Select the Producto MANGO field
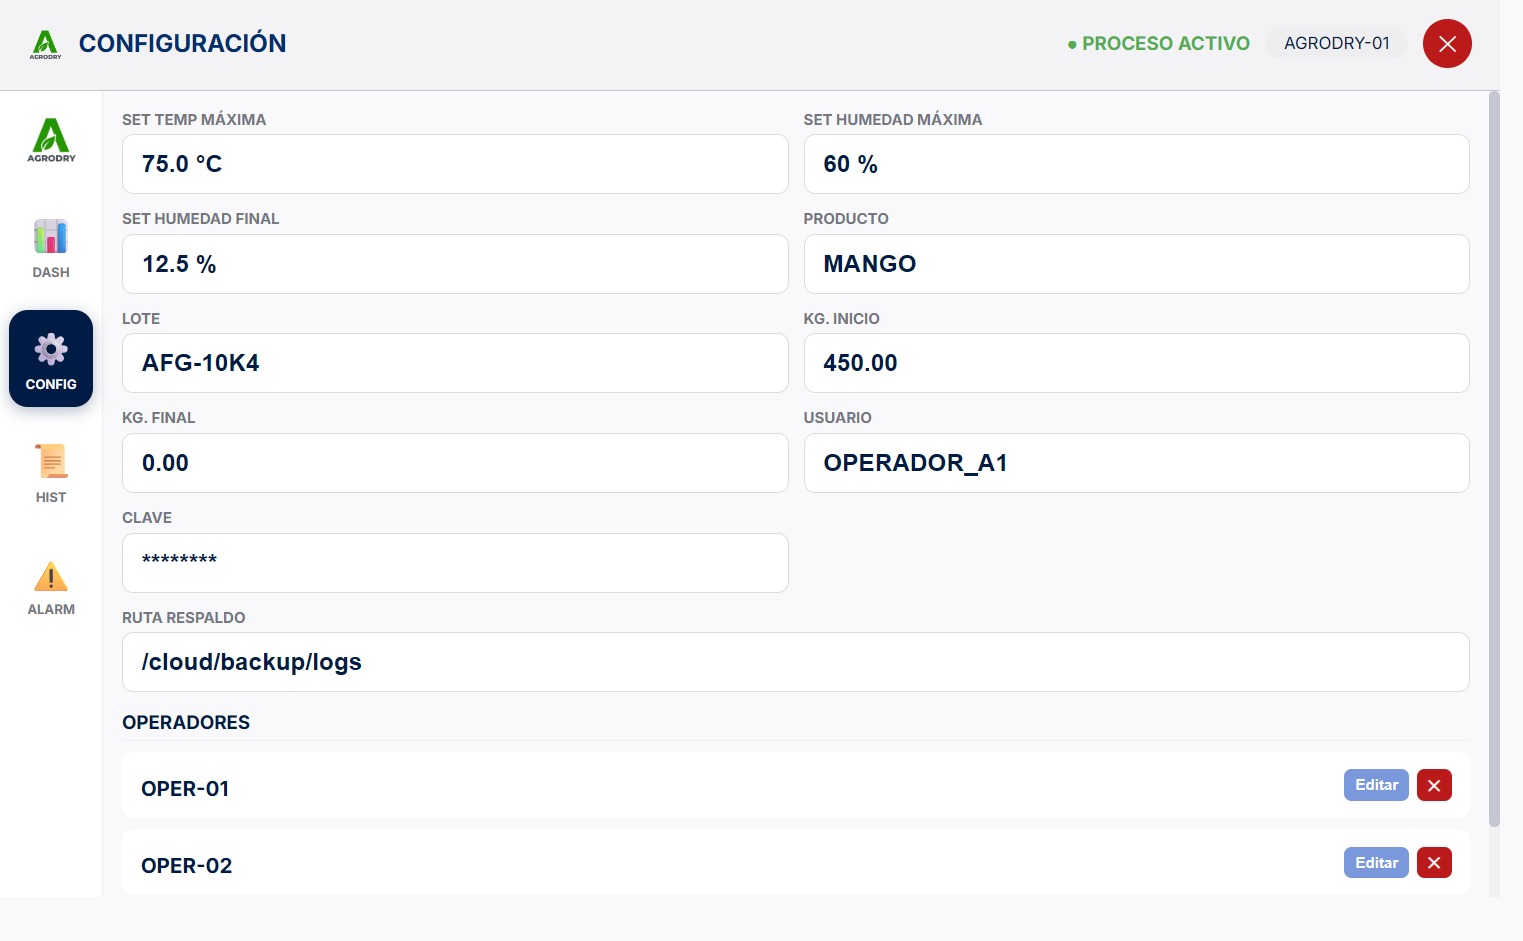This screenshot has width=1523, height=941. pos(1136,264)
